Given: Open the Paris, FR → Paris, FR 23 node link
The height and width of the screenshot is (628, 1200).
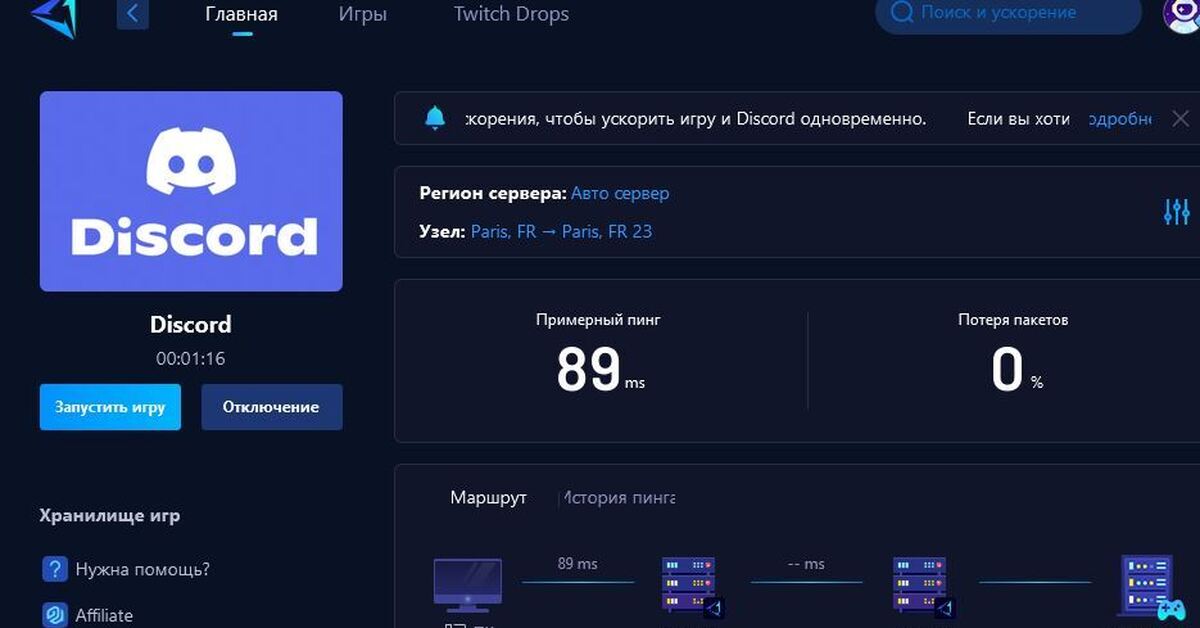Looking at the screenshot, I should coord(561,231).
